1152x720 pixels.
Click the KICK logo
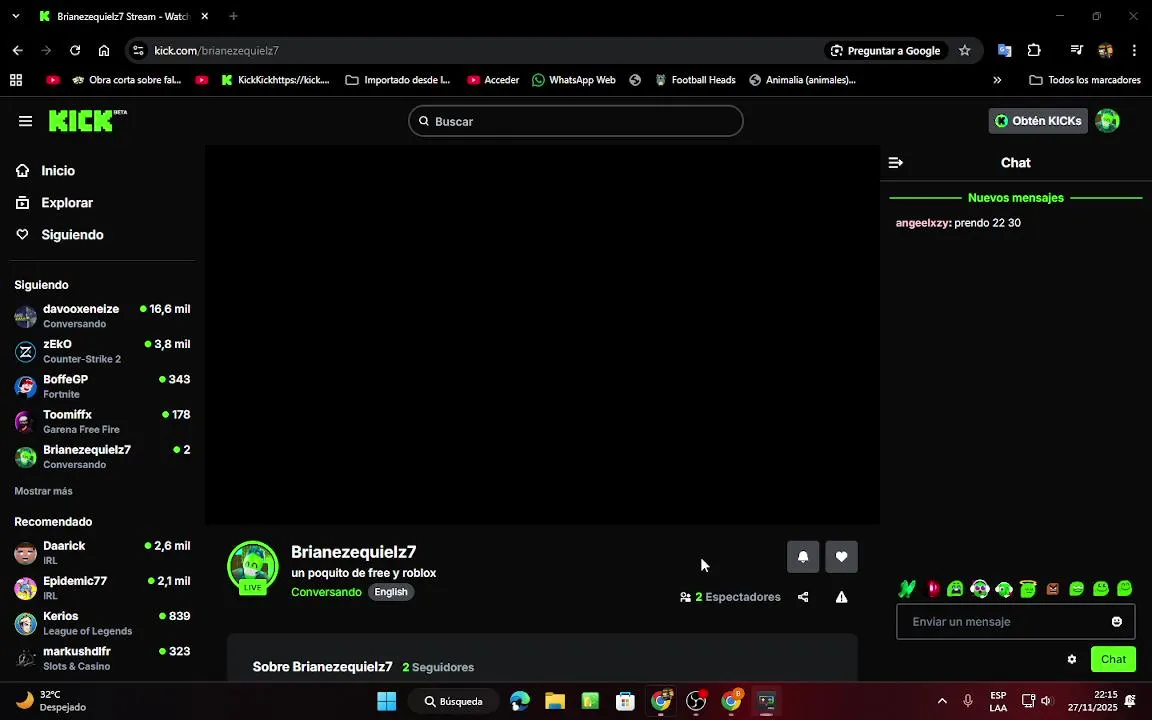[x=87, y=121]
